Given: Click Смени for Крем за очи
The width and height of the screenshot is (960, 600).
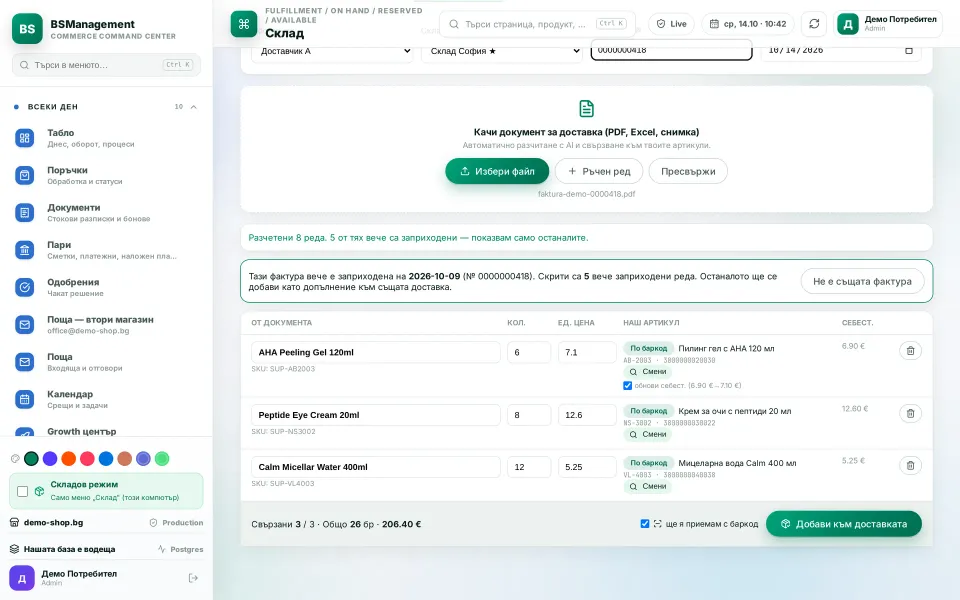Looking at the screenshot, I should pyautogui.click(x=648, y=434).
